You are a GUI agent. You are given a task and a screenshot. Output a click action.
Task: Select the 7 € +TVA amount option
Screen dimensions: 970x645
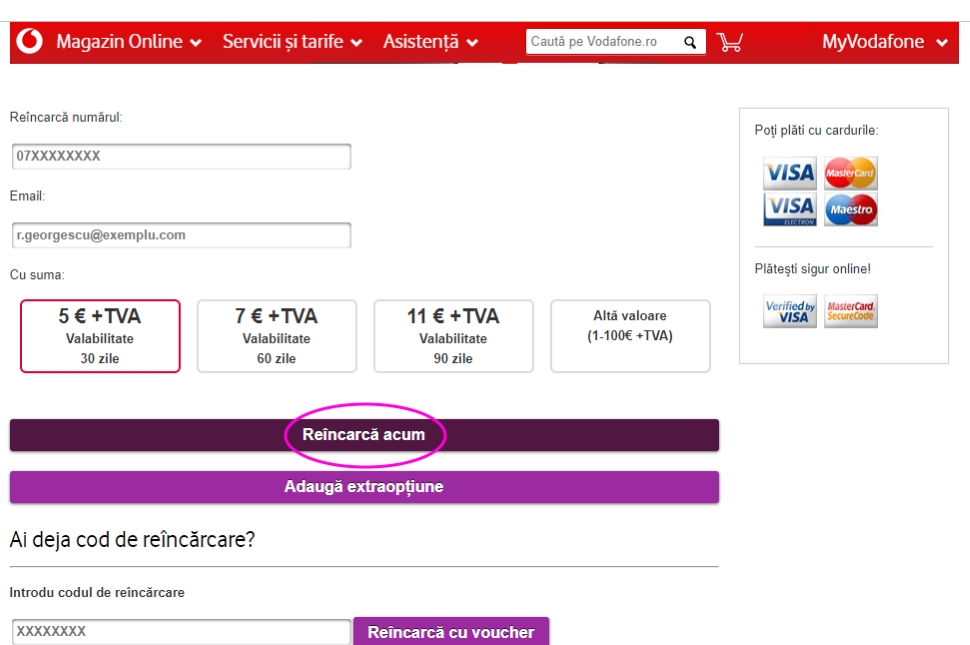[276, 336]
